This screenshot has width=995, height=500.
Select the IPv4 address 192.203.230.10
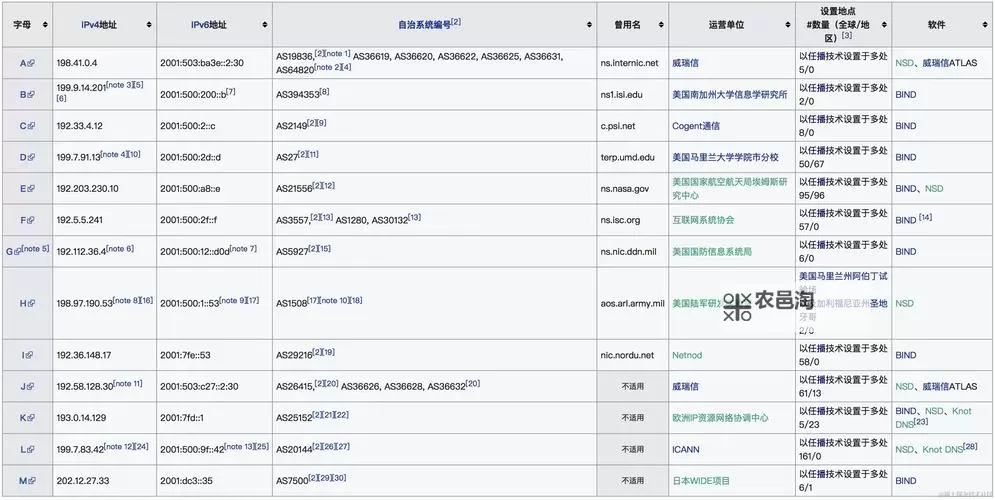click(x=88, y=188)
